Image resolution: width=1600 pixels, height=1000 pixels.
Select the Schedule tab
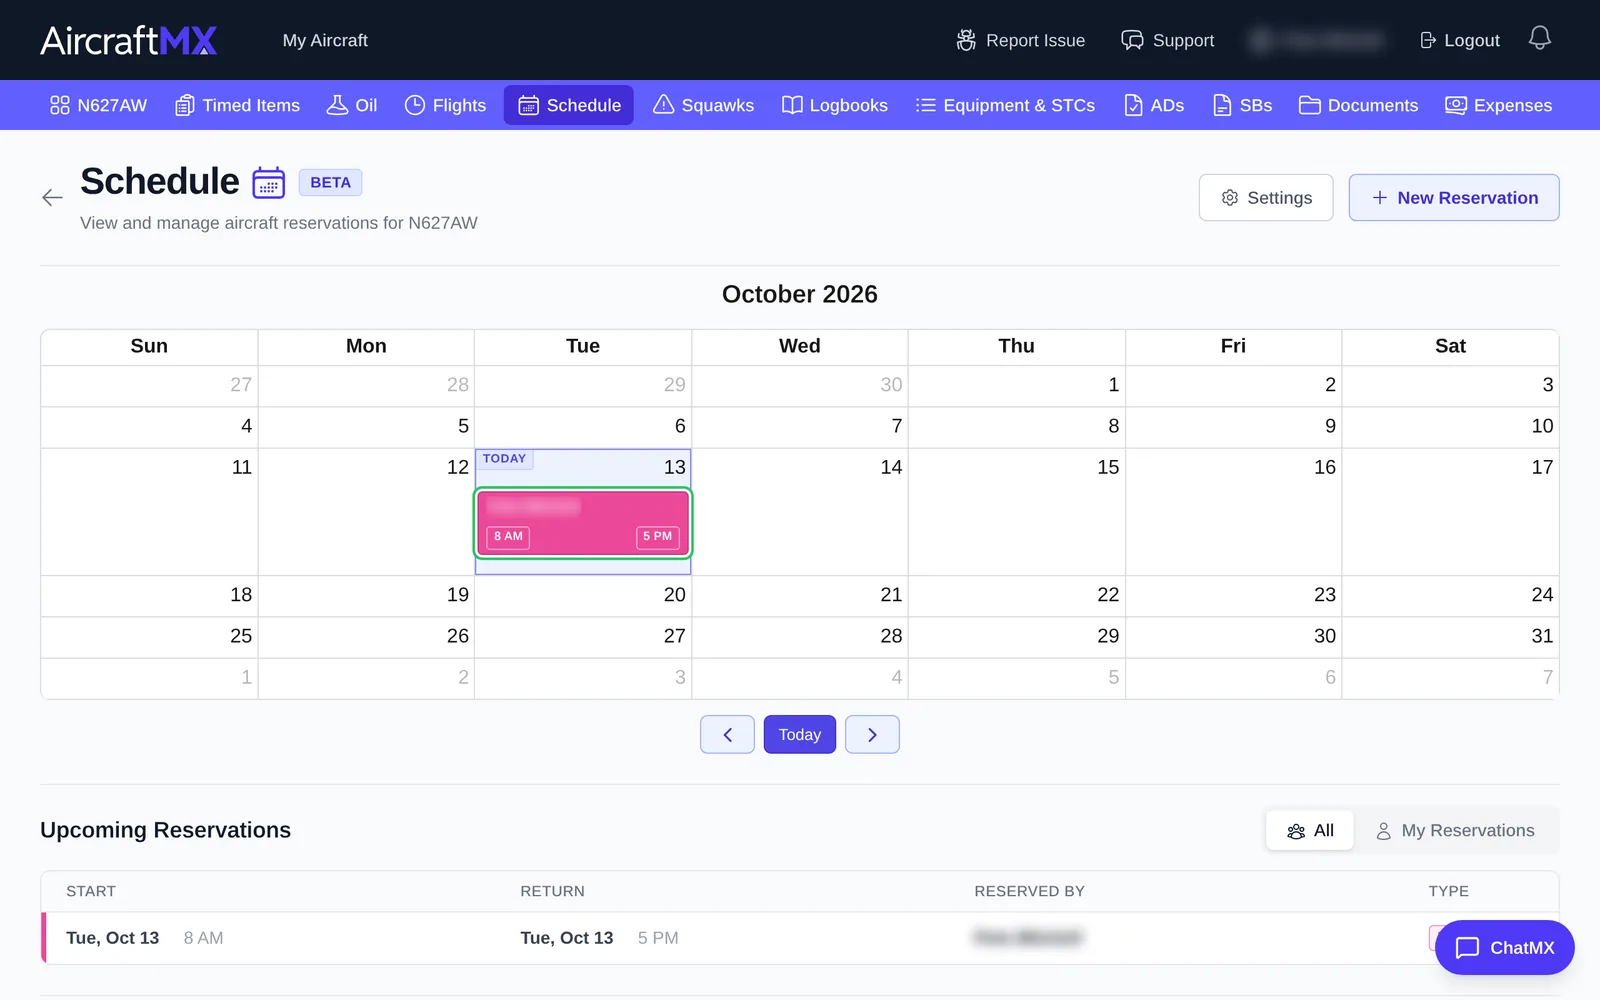(x=569, y=105)
